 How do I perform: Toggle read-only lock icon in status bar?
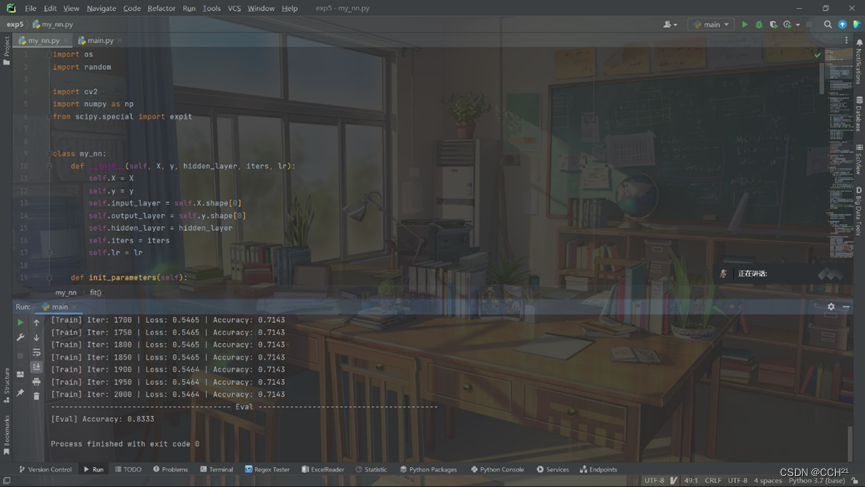pos(855,481)
